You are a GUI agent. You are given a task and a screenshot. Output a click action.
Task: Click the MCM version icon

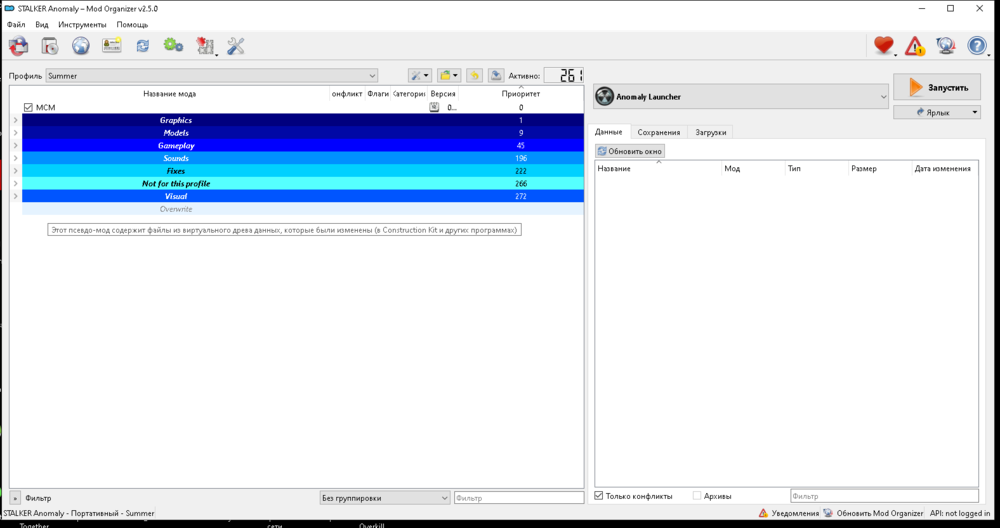pyautogui.click(x=434, y=108)
